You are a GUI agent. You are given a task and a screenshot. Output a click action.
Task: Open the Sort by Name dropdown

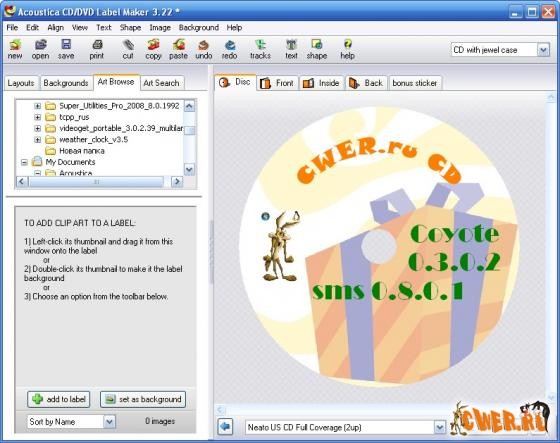[109, 422]
